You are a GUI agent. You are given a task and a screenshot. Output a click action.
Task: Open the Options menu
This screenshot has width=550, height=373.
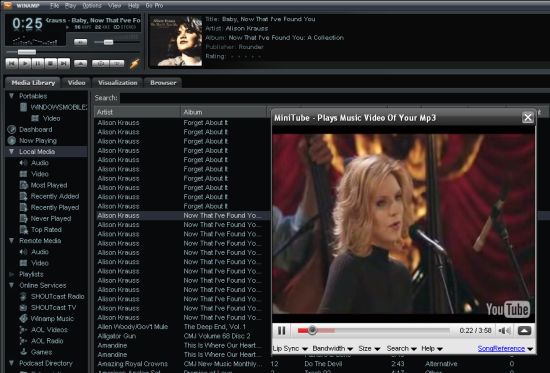(92, 6)
